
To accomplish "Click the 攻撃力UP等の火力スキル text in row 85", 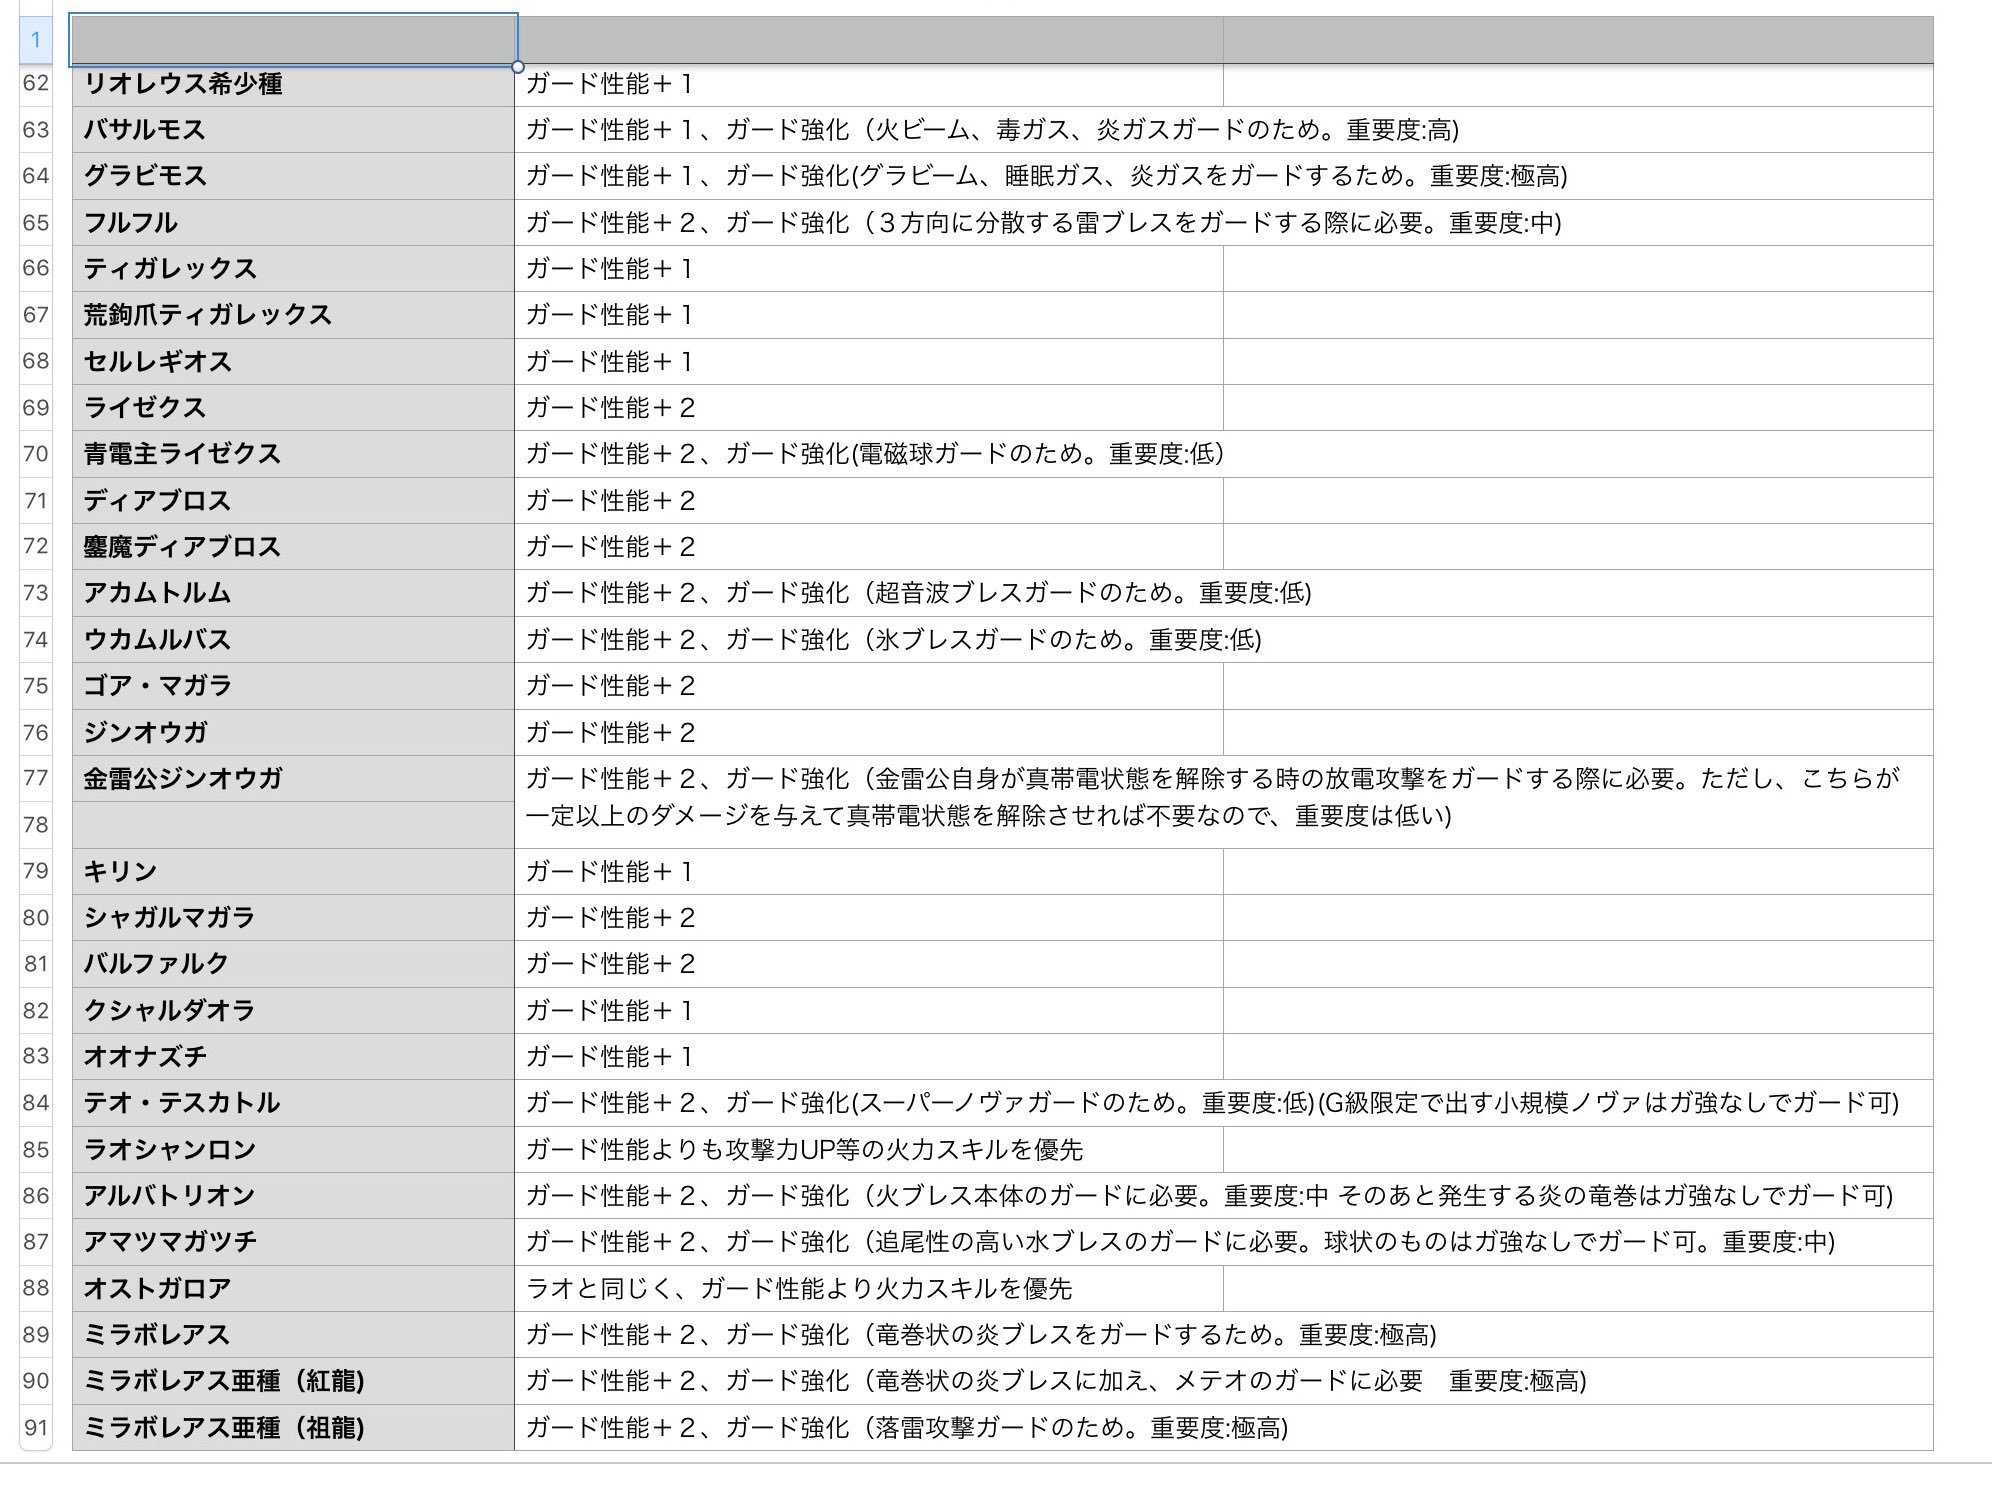I will (x=804, y=1149).
